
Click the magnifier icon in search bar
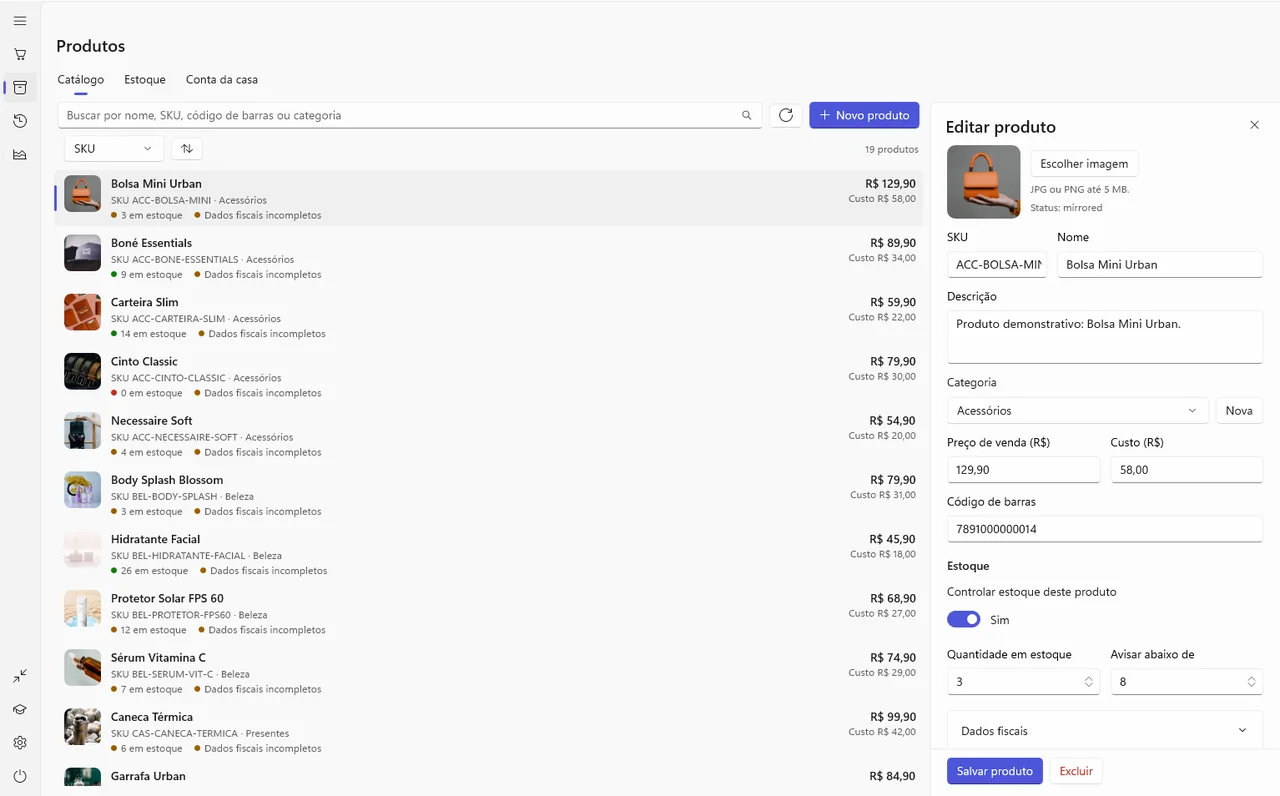pyautogui.click(x=746, y=115)
